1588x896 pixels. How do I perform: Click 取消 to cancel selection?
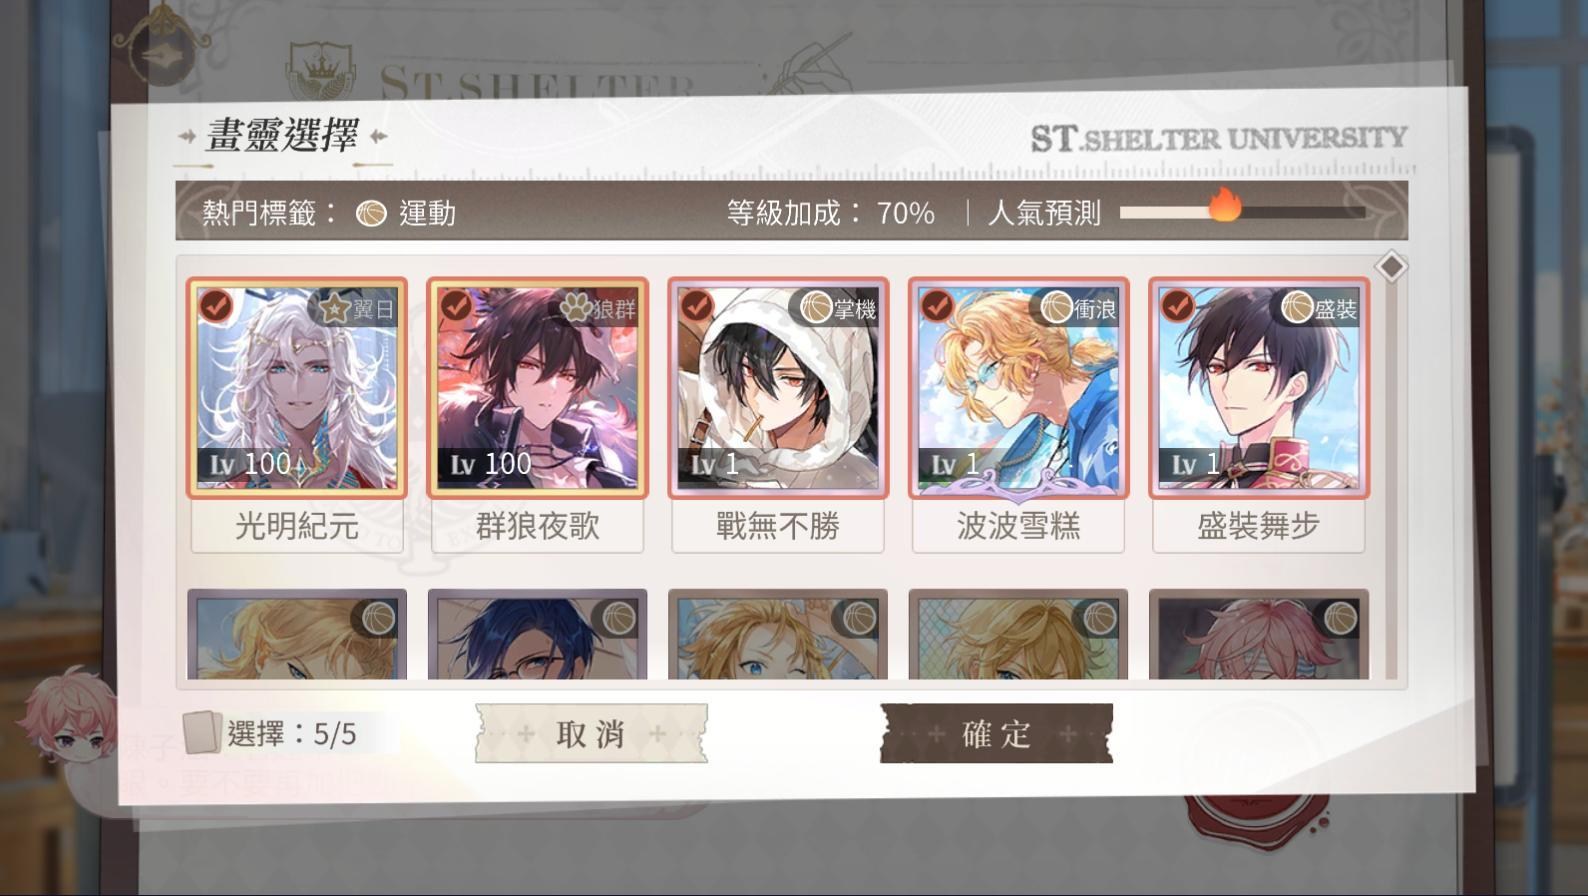tap(591, 734)
